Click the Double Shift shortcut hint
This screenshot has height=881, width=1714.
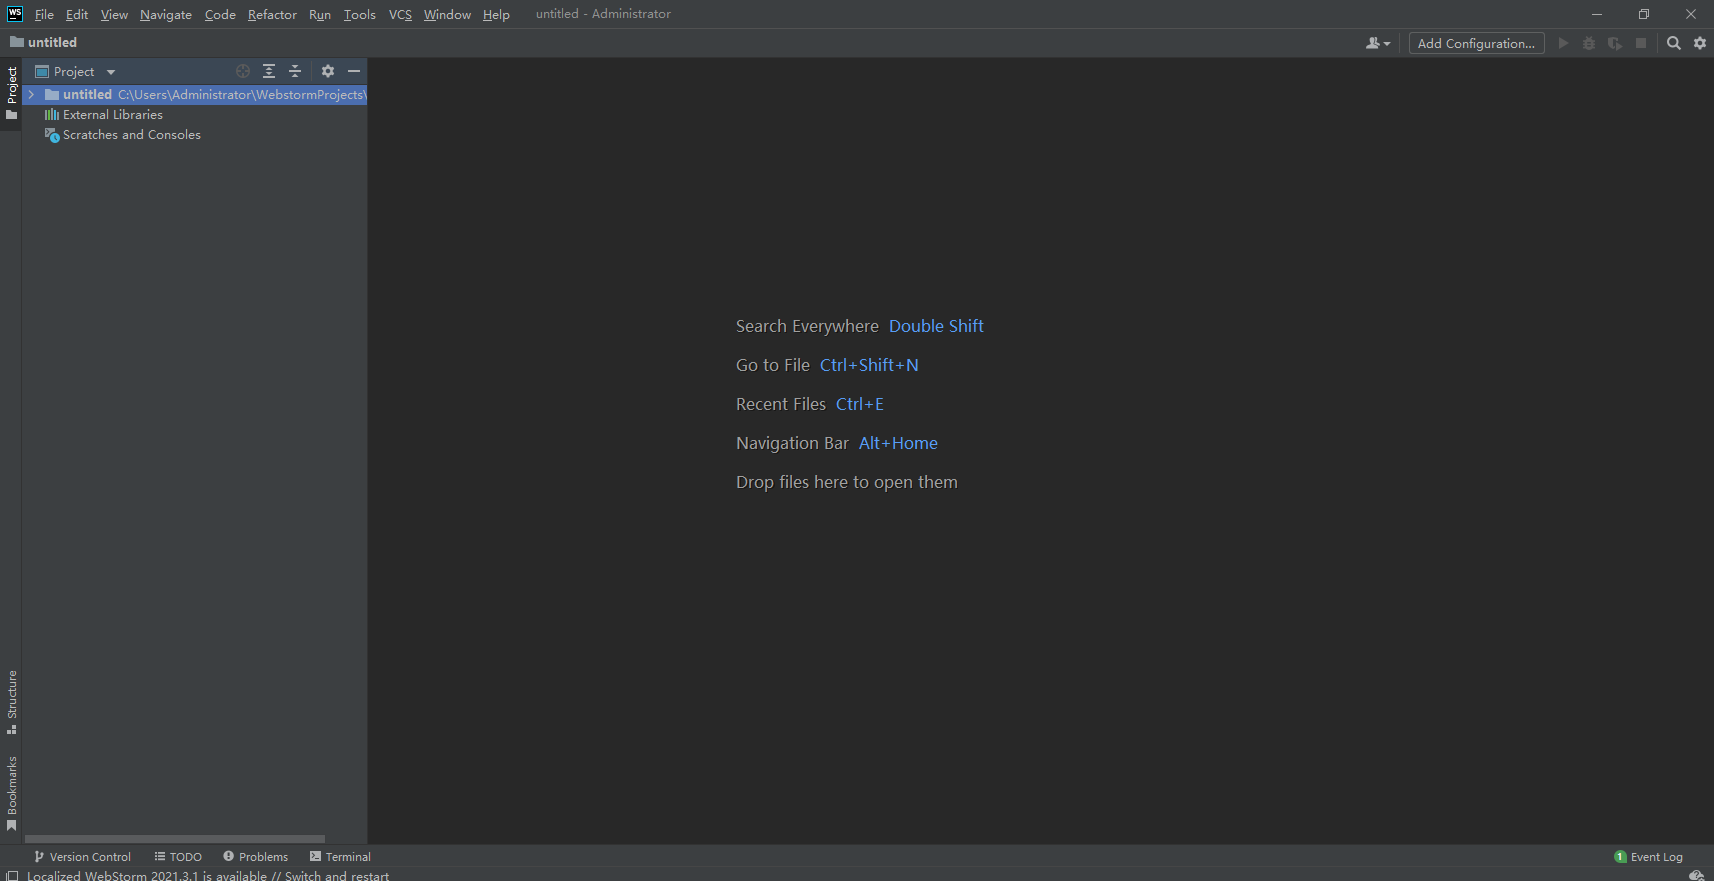(x=936, y=326)
